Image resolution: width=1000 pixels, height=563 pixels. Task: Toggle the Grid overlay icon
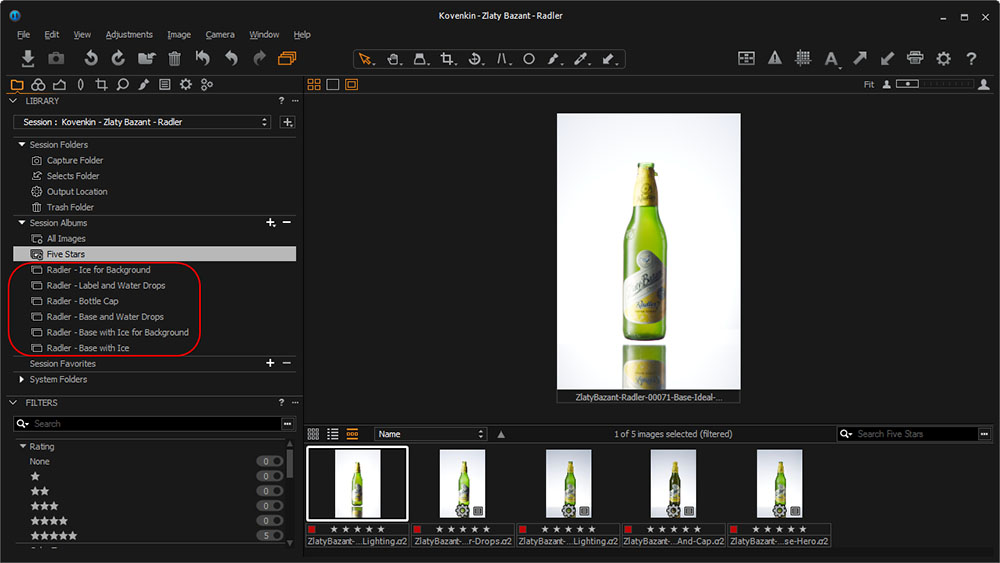(803, 59)
